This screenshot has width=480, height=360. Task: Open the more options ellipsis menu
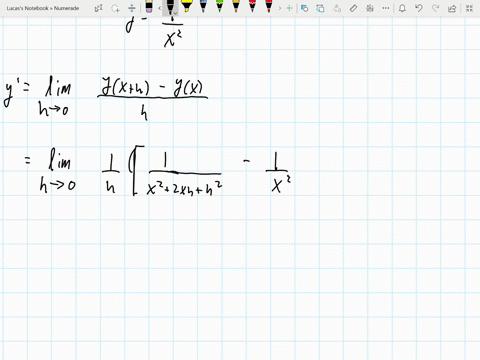386,8
